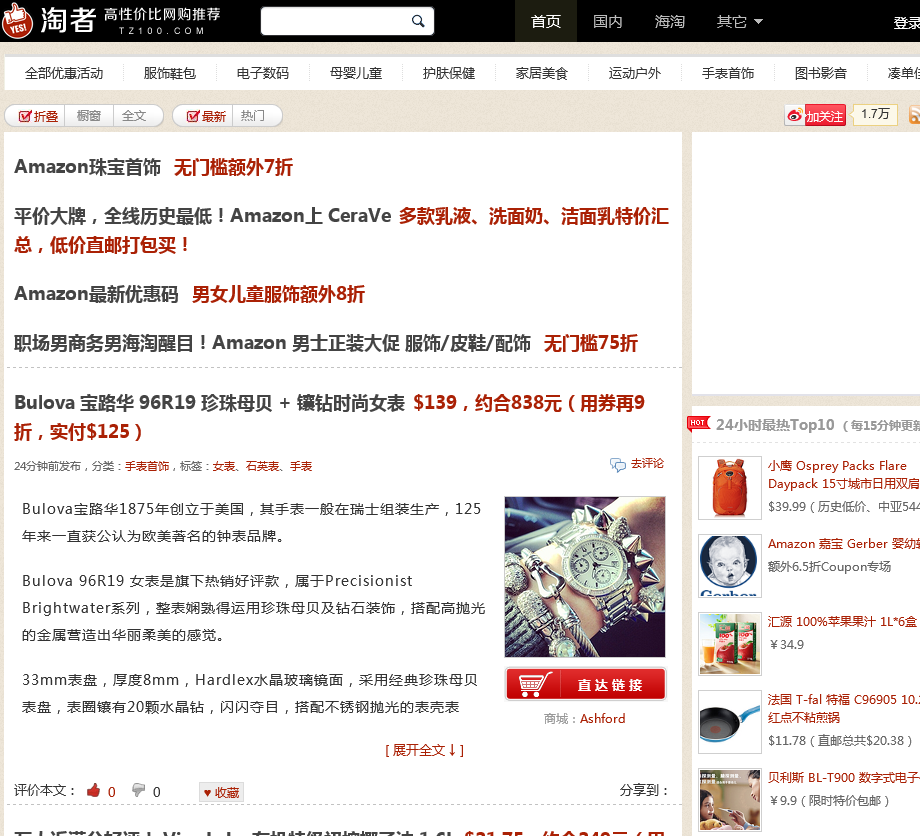This screenshot has width=920, height=836.
Task: Click the T-fal frying pan thumbnail
Action: pyautogui.click(x=729, y=722)
